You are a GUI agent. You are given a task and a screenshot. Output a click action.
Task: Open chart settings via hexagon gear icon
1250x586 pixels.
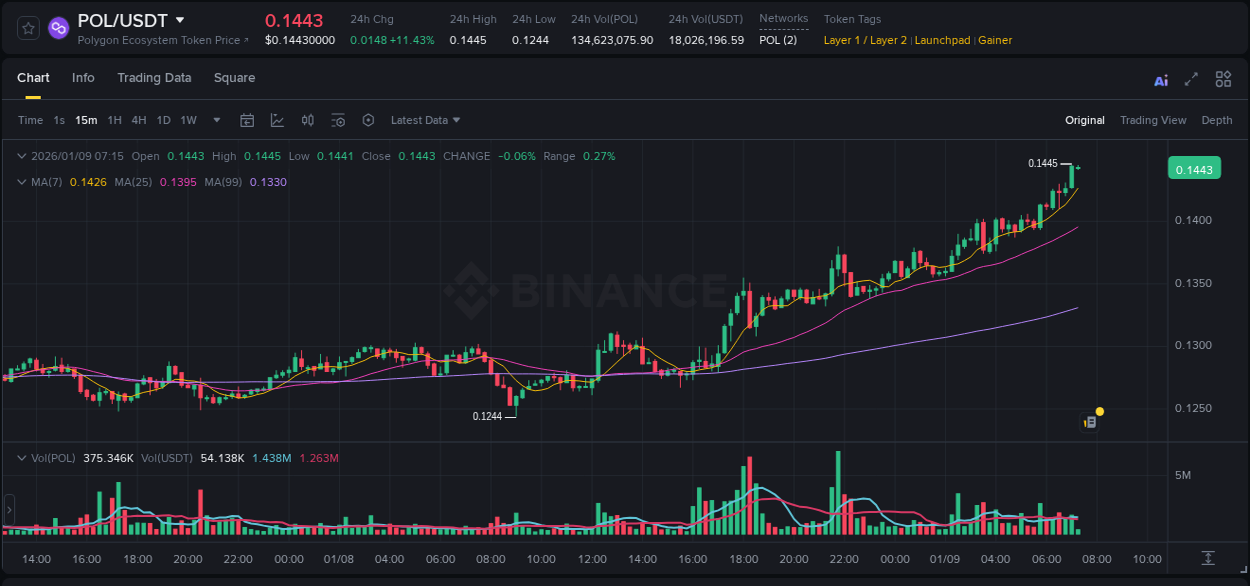(x=368, y=120)
